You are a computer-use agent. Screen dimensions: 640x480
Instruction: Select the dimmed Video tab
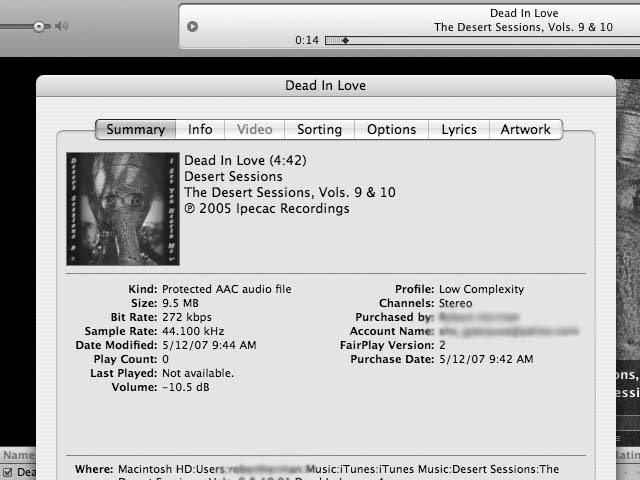coord(255,129)
